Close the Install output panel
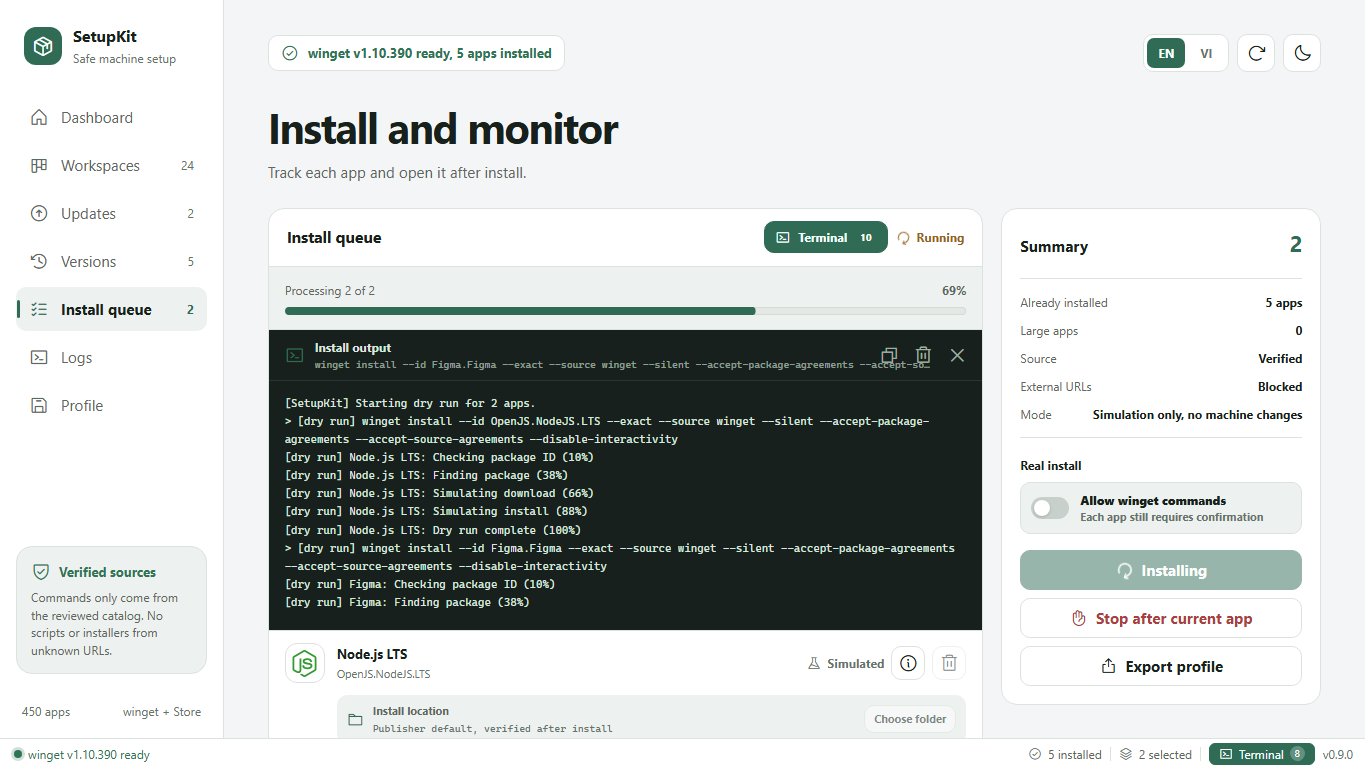This screenshot has height=768, width=1365. point(957,355)
